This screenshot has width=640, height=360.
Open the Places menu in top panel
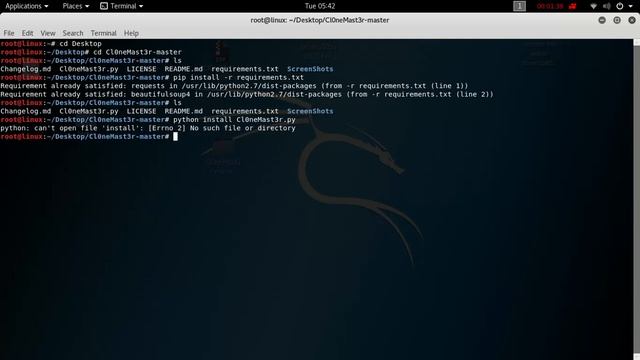[76, 6]
